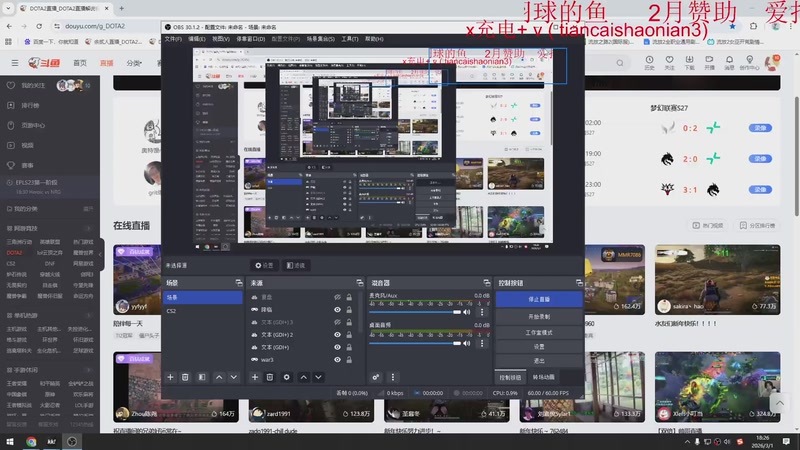Mute the desktop audio speaker icon

point(466,343)
